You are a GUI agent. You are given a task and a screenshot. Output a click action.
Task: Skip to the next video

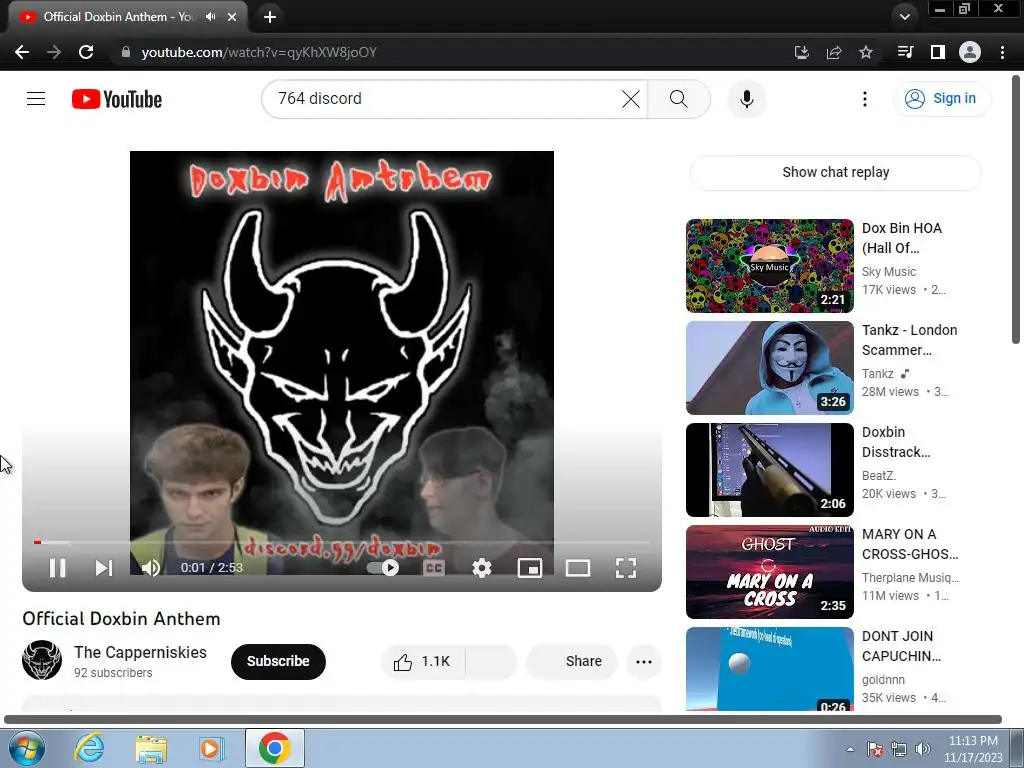click(x=104, y=568)
